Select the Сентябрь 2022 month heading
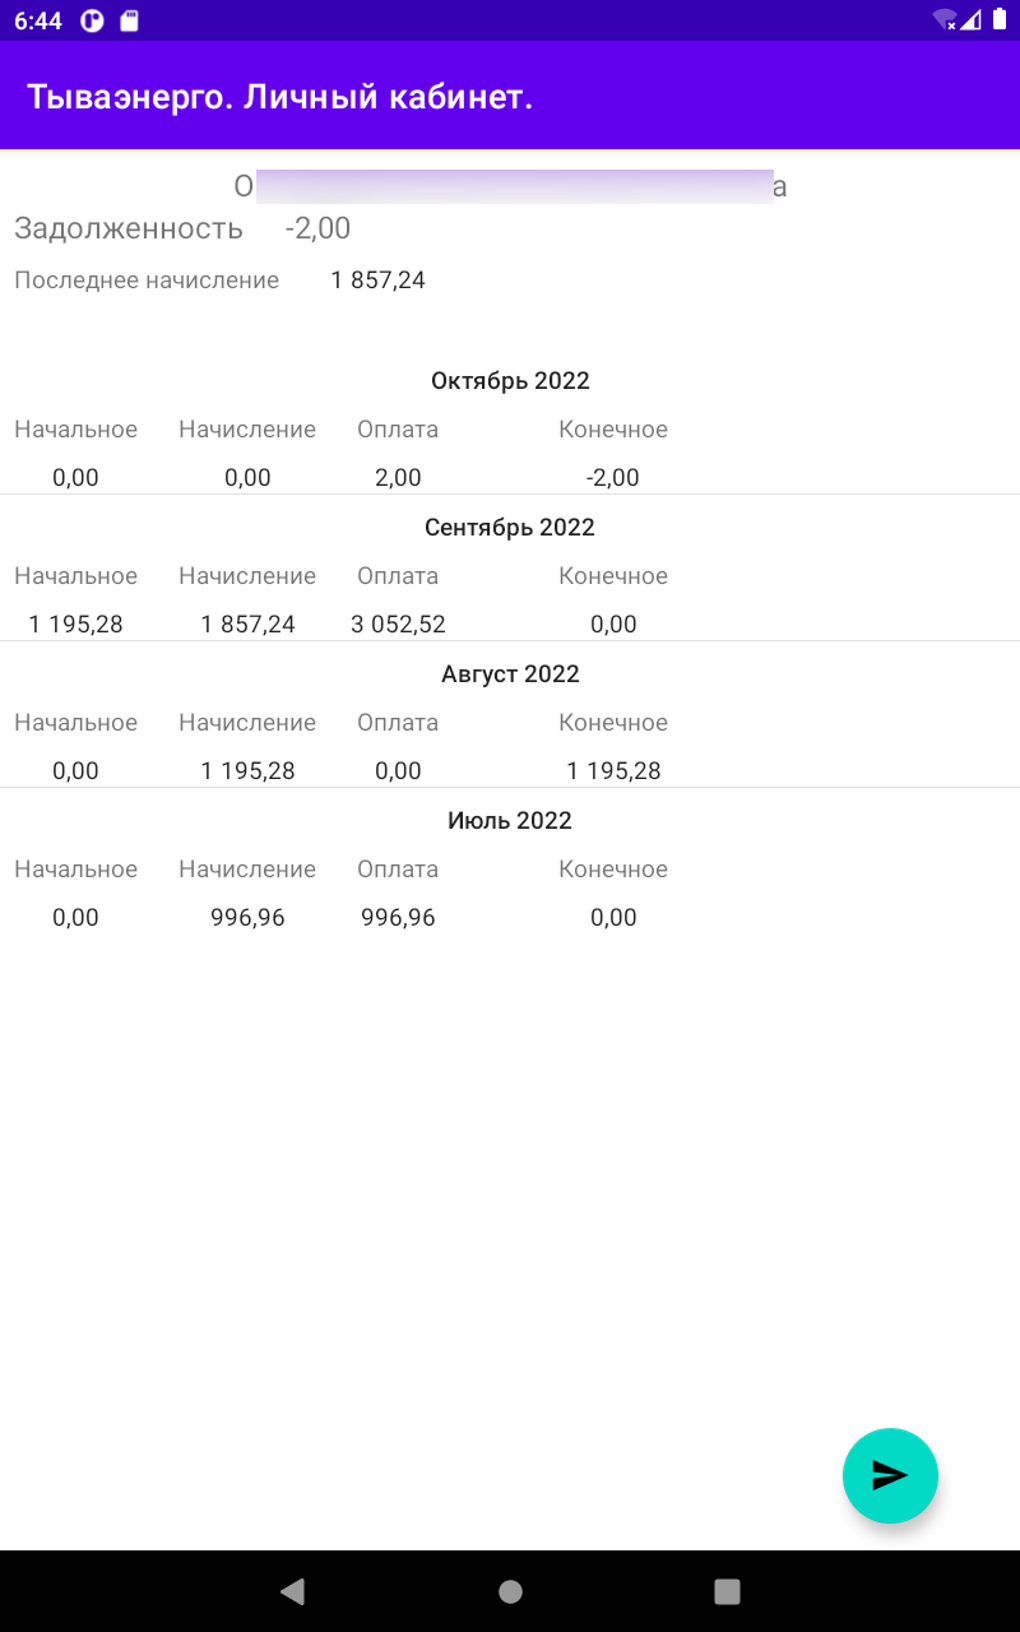The height and width of the screenshot is (1632, 1020). coord(510,527)
